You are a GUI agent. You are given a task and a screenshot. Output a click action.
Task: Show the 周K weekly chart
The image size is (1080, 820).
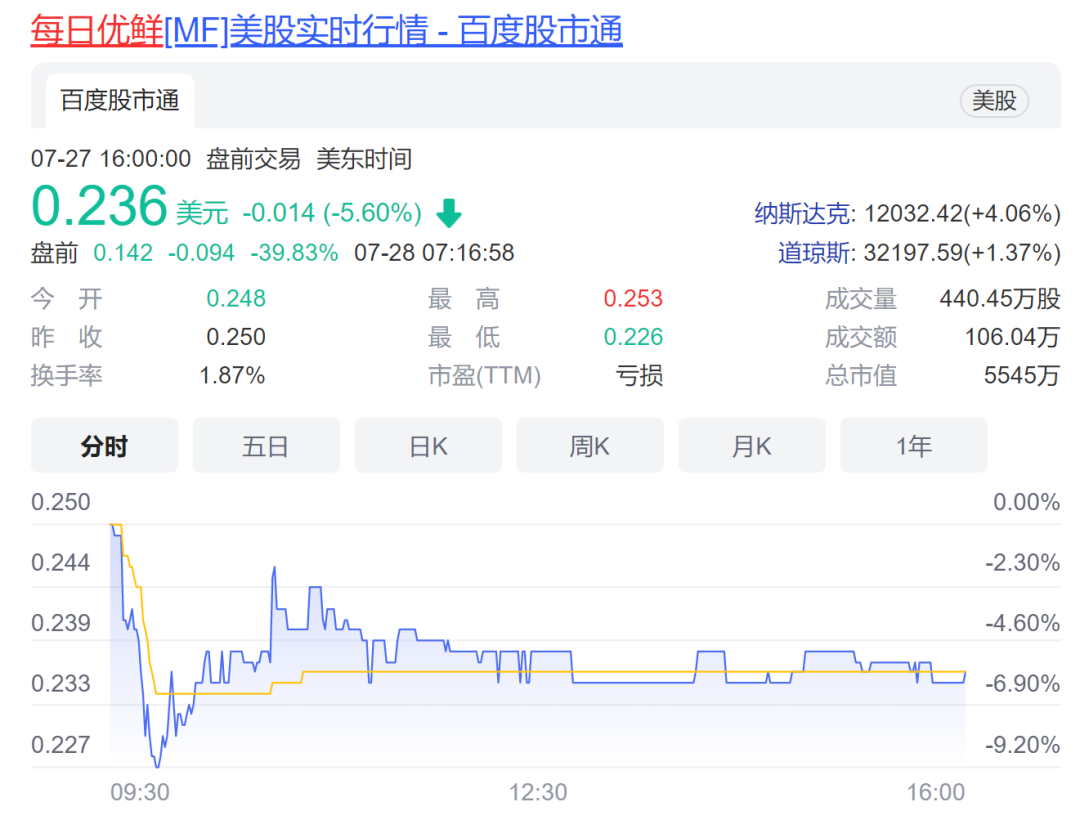(590, 446)
